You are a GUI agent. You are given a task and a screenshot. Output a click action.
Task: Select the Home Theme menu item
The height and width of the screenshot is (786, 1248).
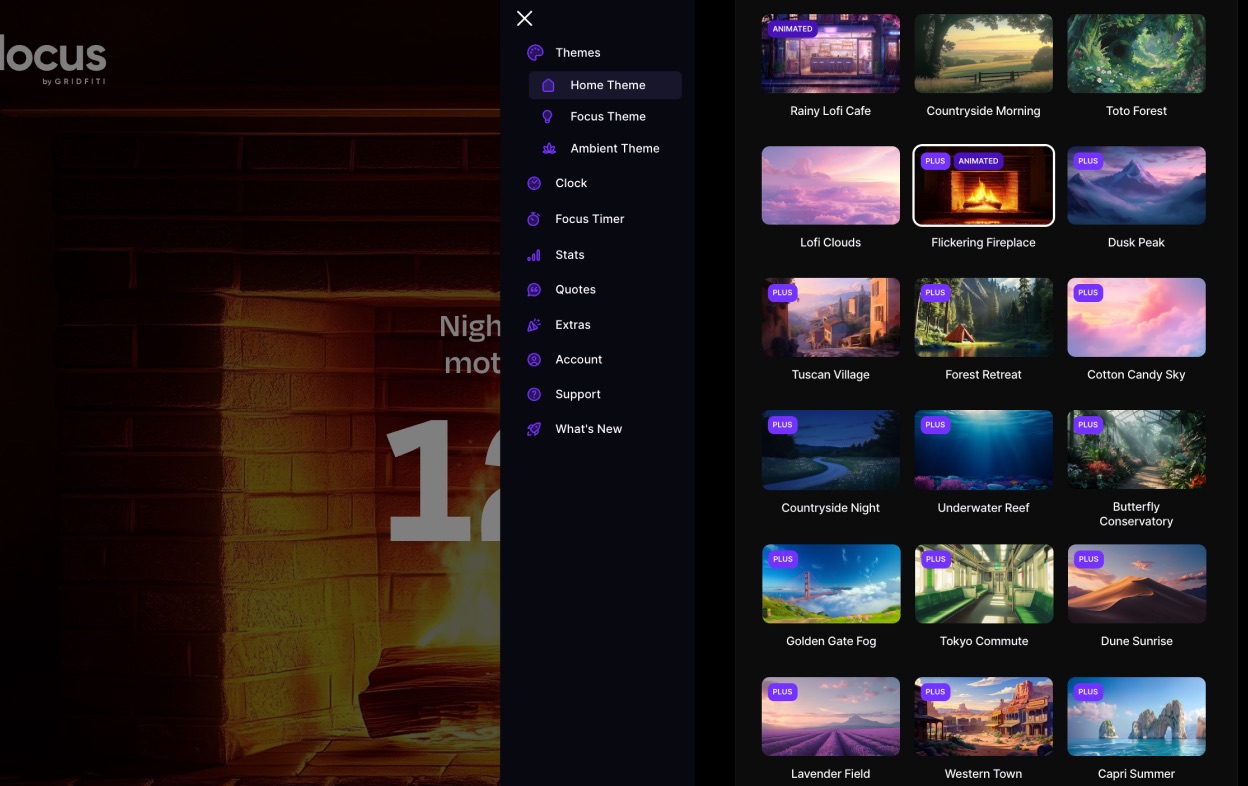pyautogui.click(x=605, y=85)
